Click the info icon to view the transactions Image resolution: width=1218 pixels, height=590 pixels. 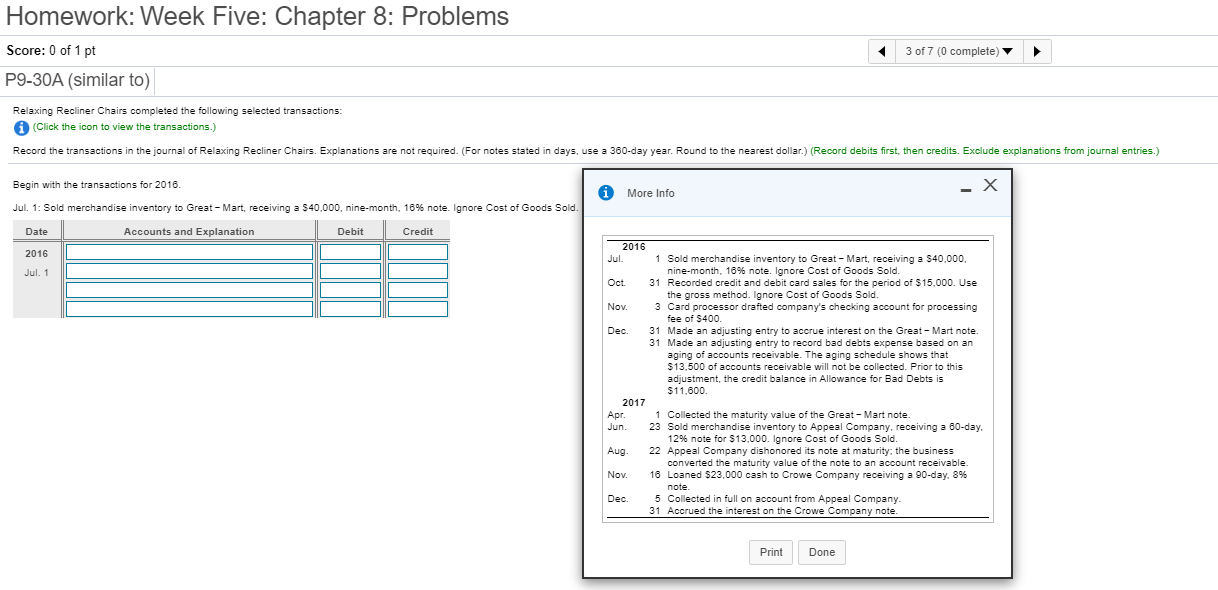(21, 126)
